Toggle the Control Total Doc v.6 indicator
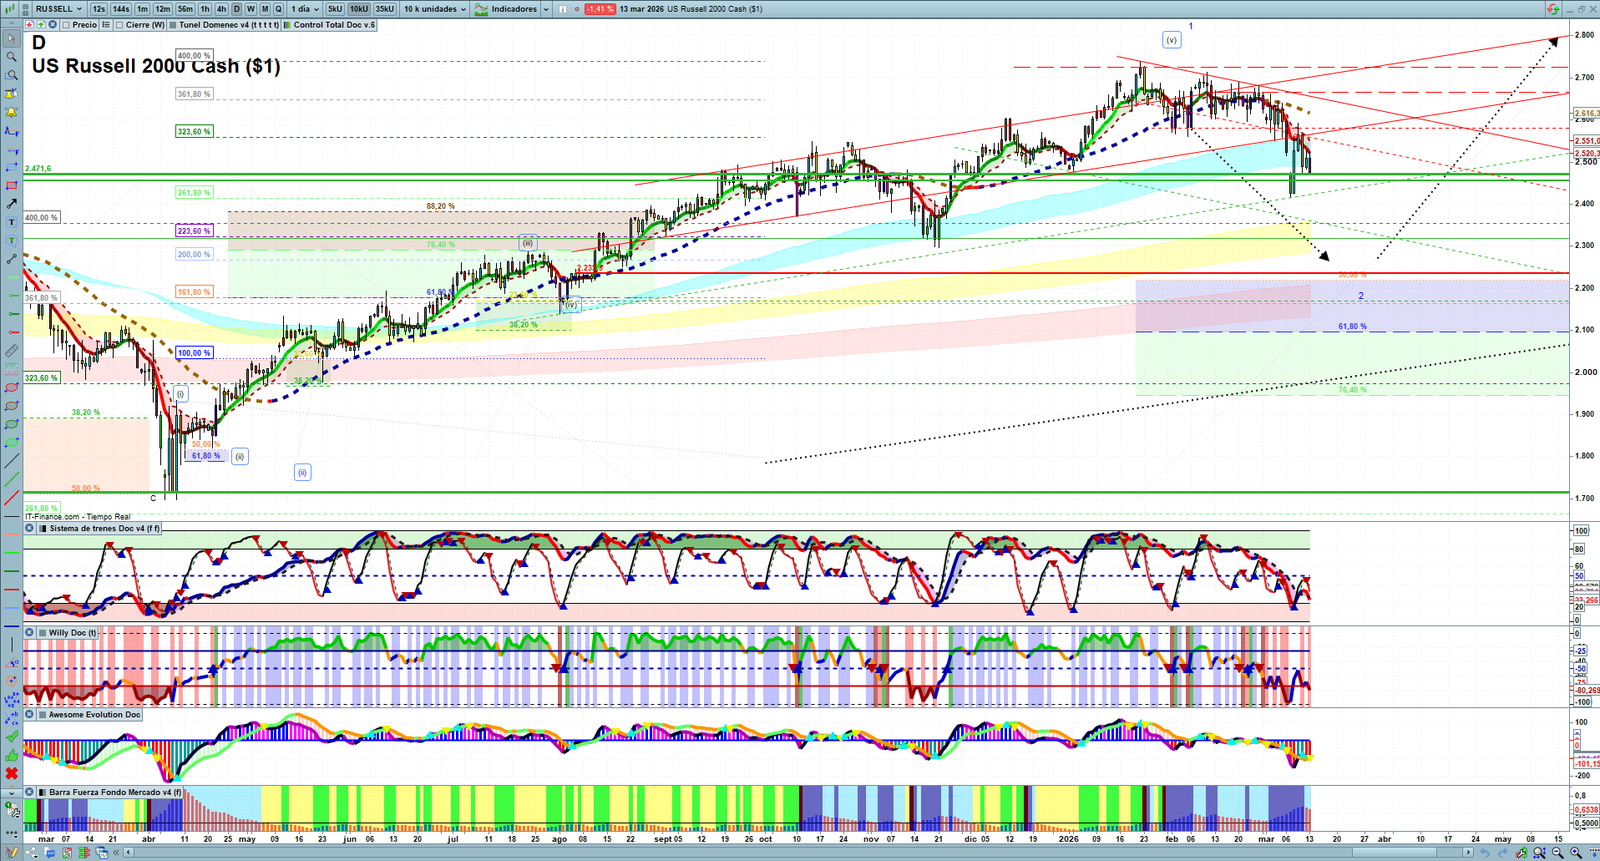This screenshot has height=861, width=1600. point(287,25)
